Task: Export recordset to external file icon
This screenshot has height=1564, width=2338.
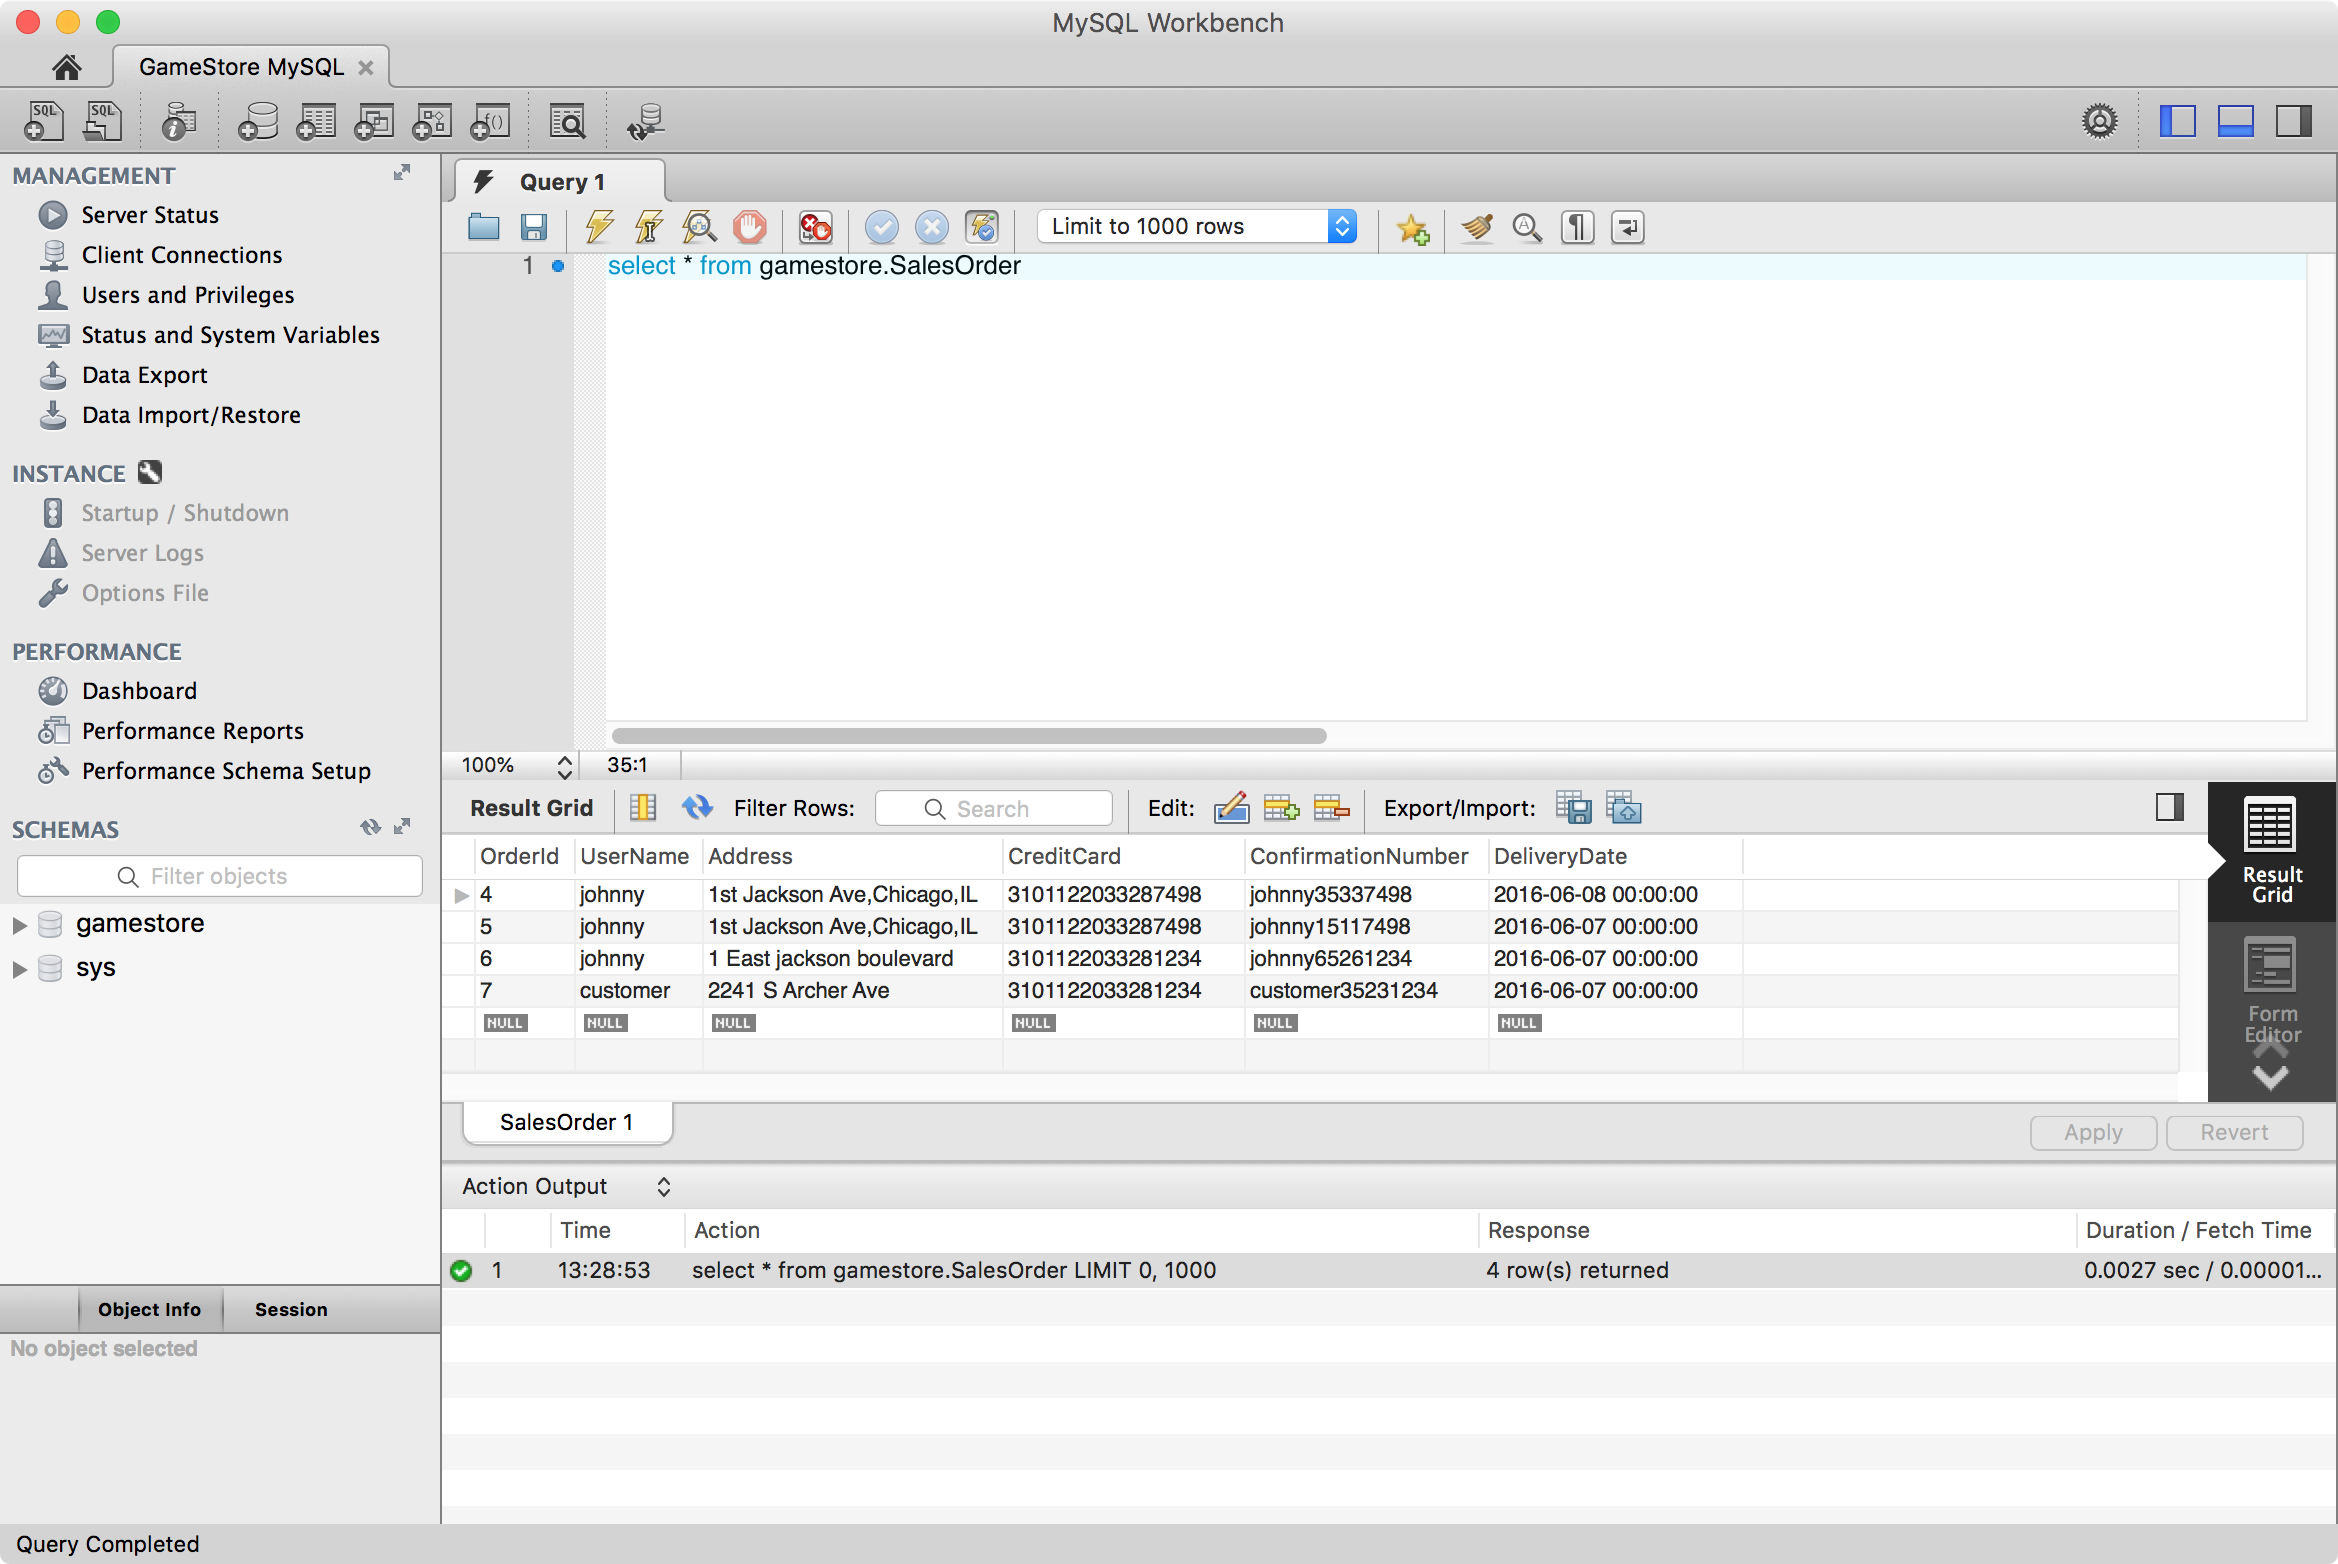Action: (x=1574, y=808)
